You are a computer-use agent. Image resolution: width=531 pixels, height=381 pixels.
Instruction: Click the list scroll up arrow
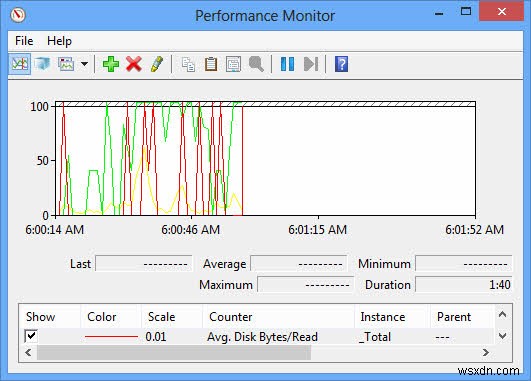[503, 315]
